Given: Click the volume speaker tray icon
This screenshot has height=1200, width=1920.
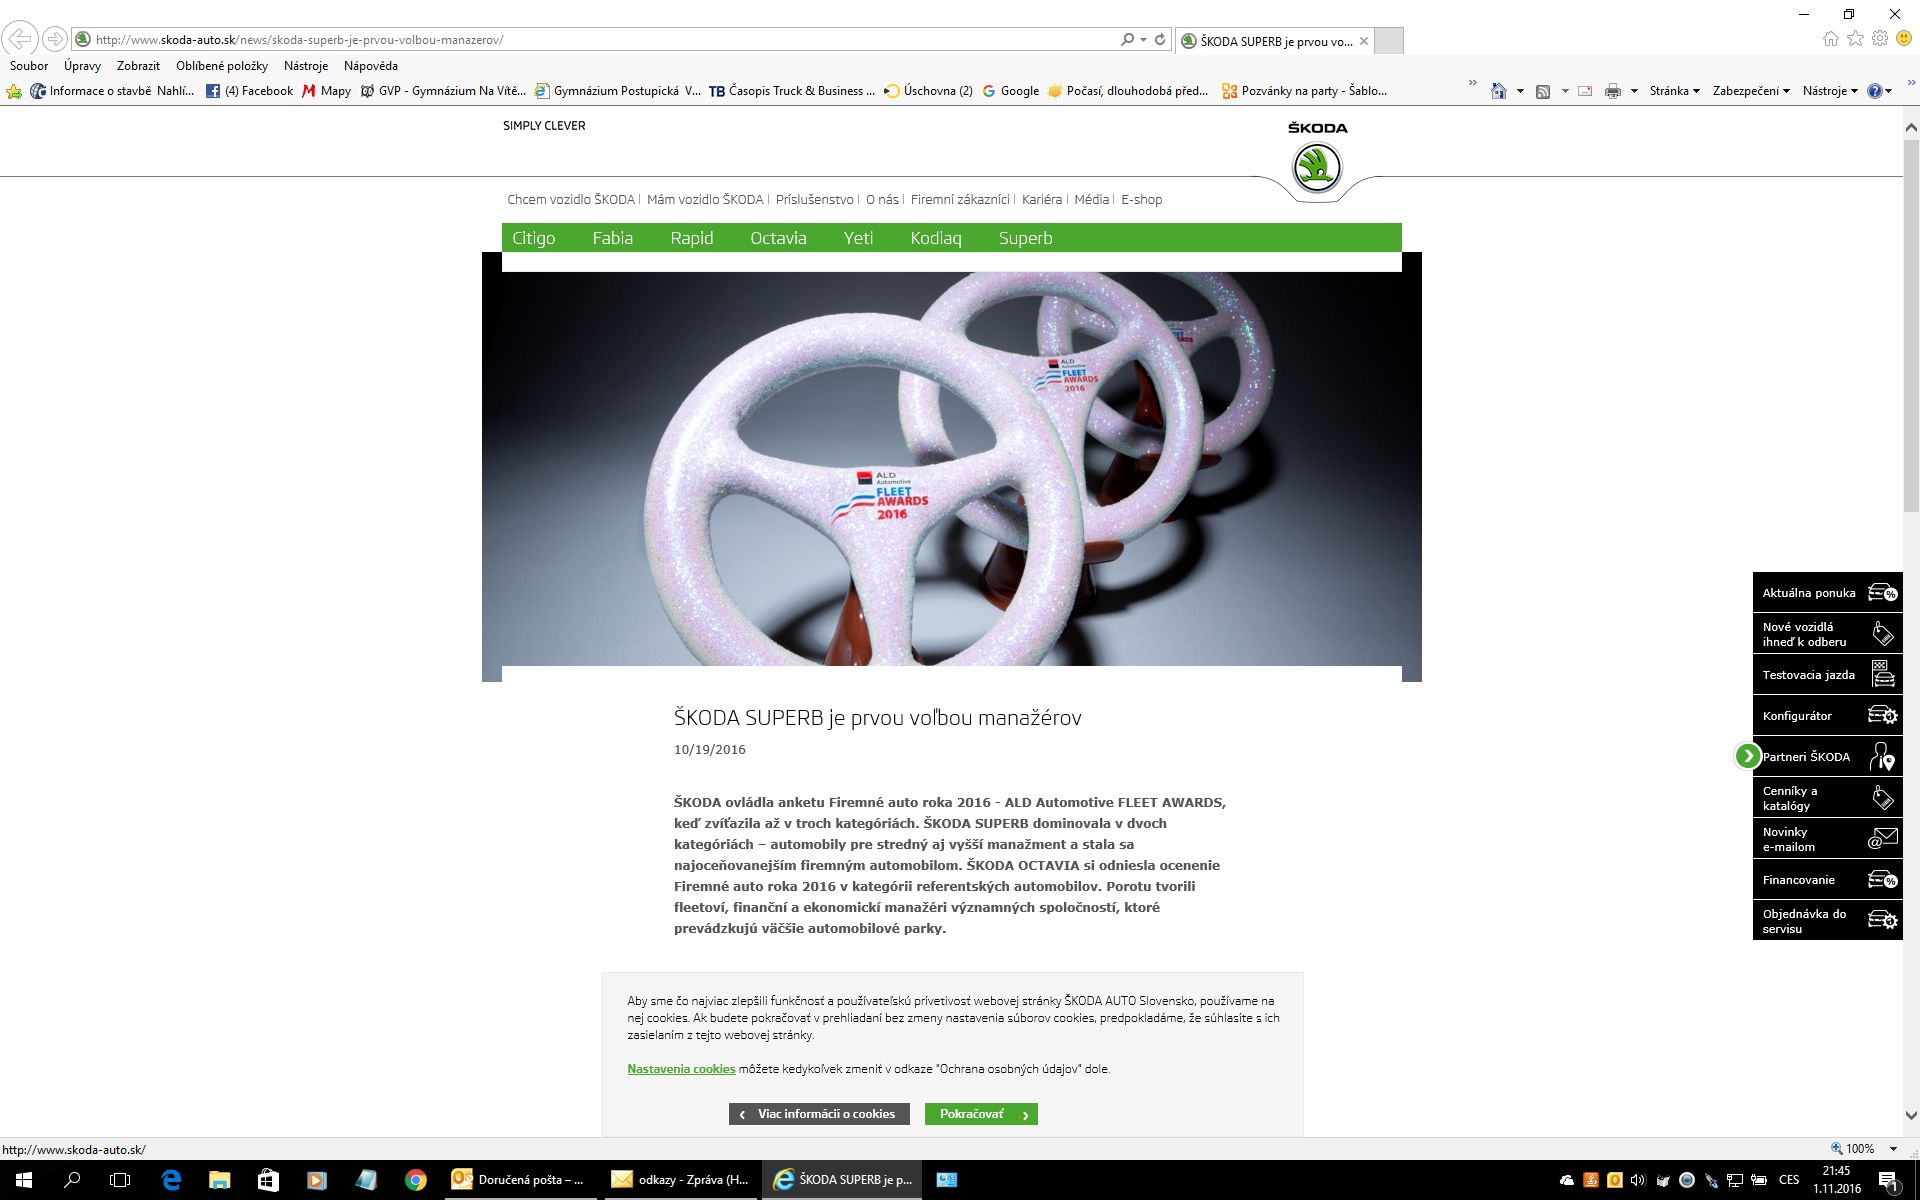Looking at the screenshot, I should [x=1638, y=1180].
